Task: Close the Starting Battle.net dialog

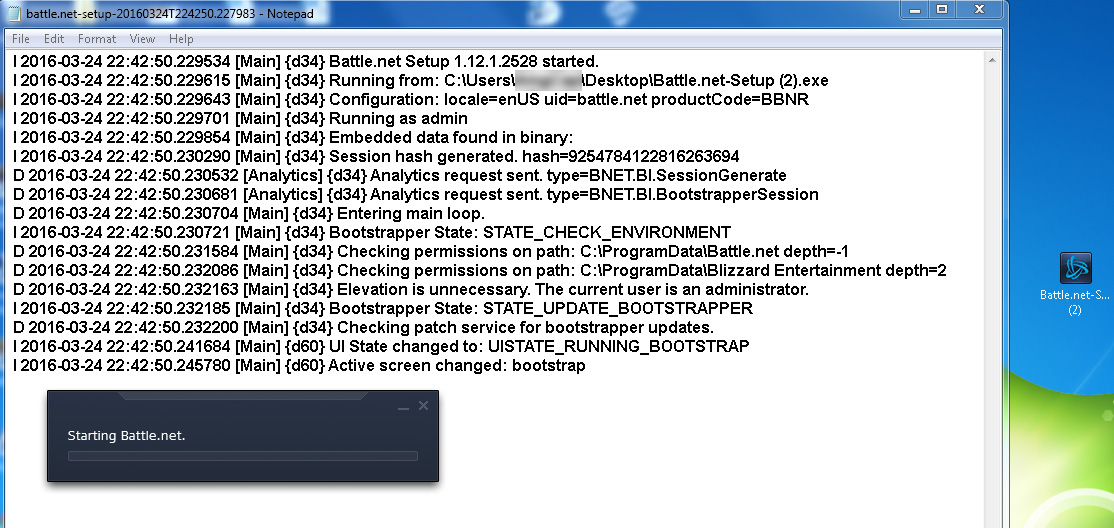Action: (x=423, y=406)
